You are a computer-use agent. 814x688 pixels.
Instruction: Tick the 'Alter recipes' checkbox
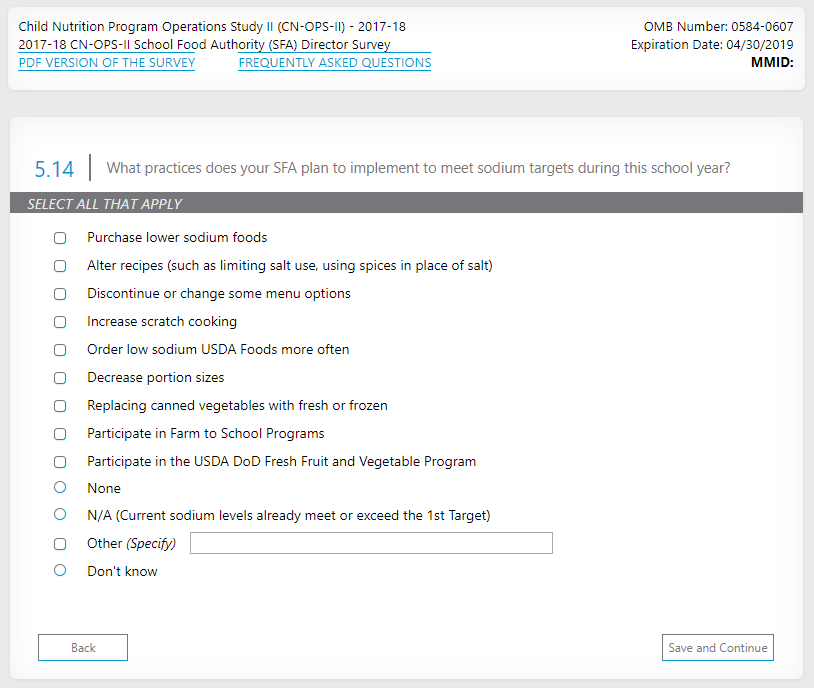60,266
